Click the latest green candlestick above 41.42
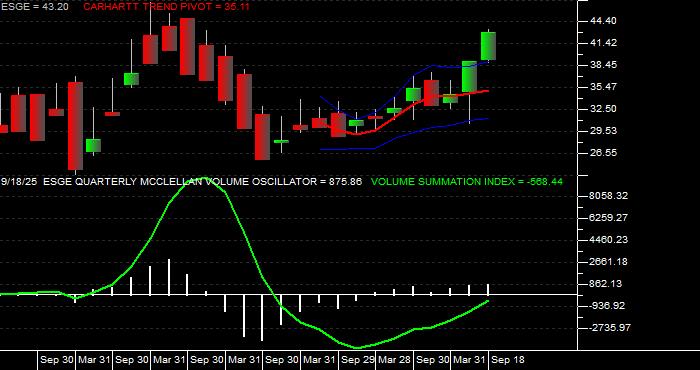 (488, 46)
